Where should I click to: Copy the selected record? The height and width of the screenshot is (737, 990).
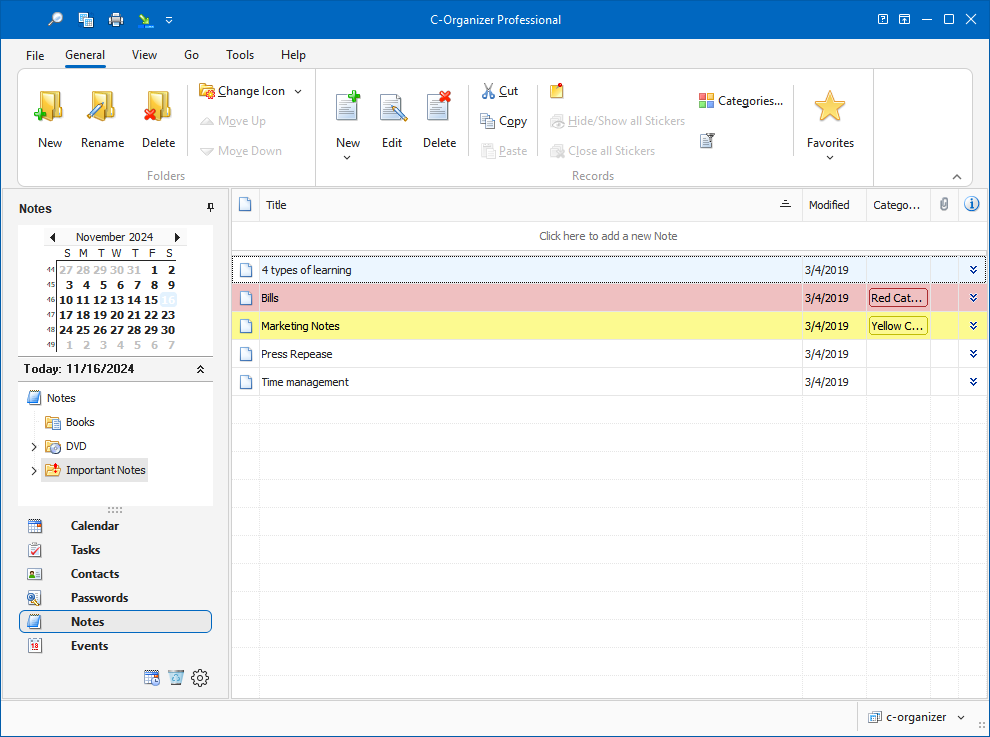tap(504, 121)
